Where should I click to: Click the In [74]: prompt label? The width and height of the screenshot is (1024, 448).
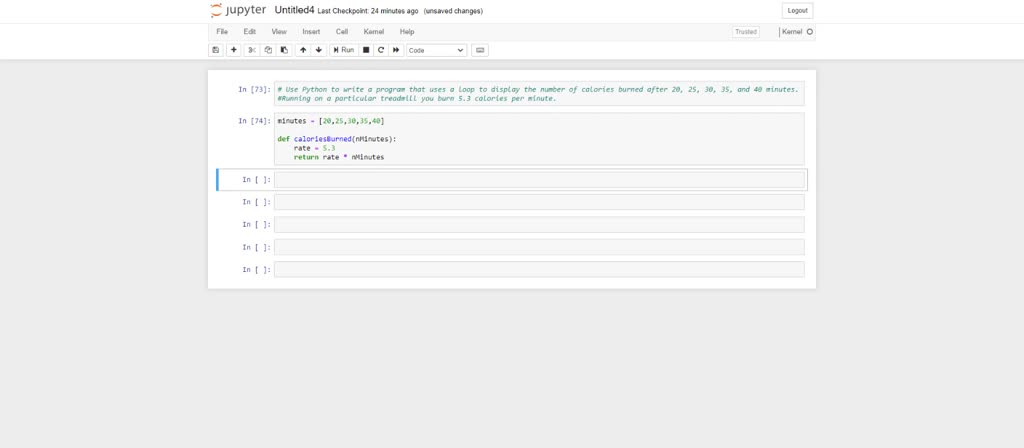coord(254,121)
